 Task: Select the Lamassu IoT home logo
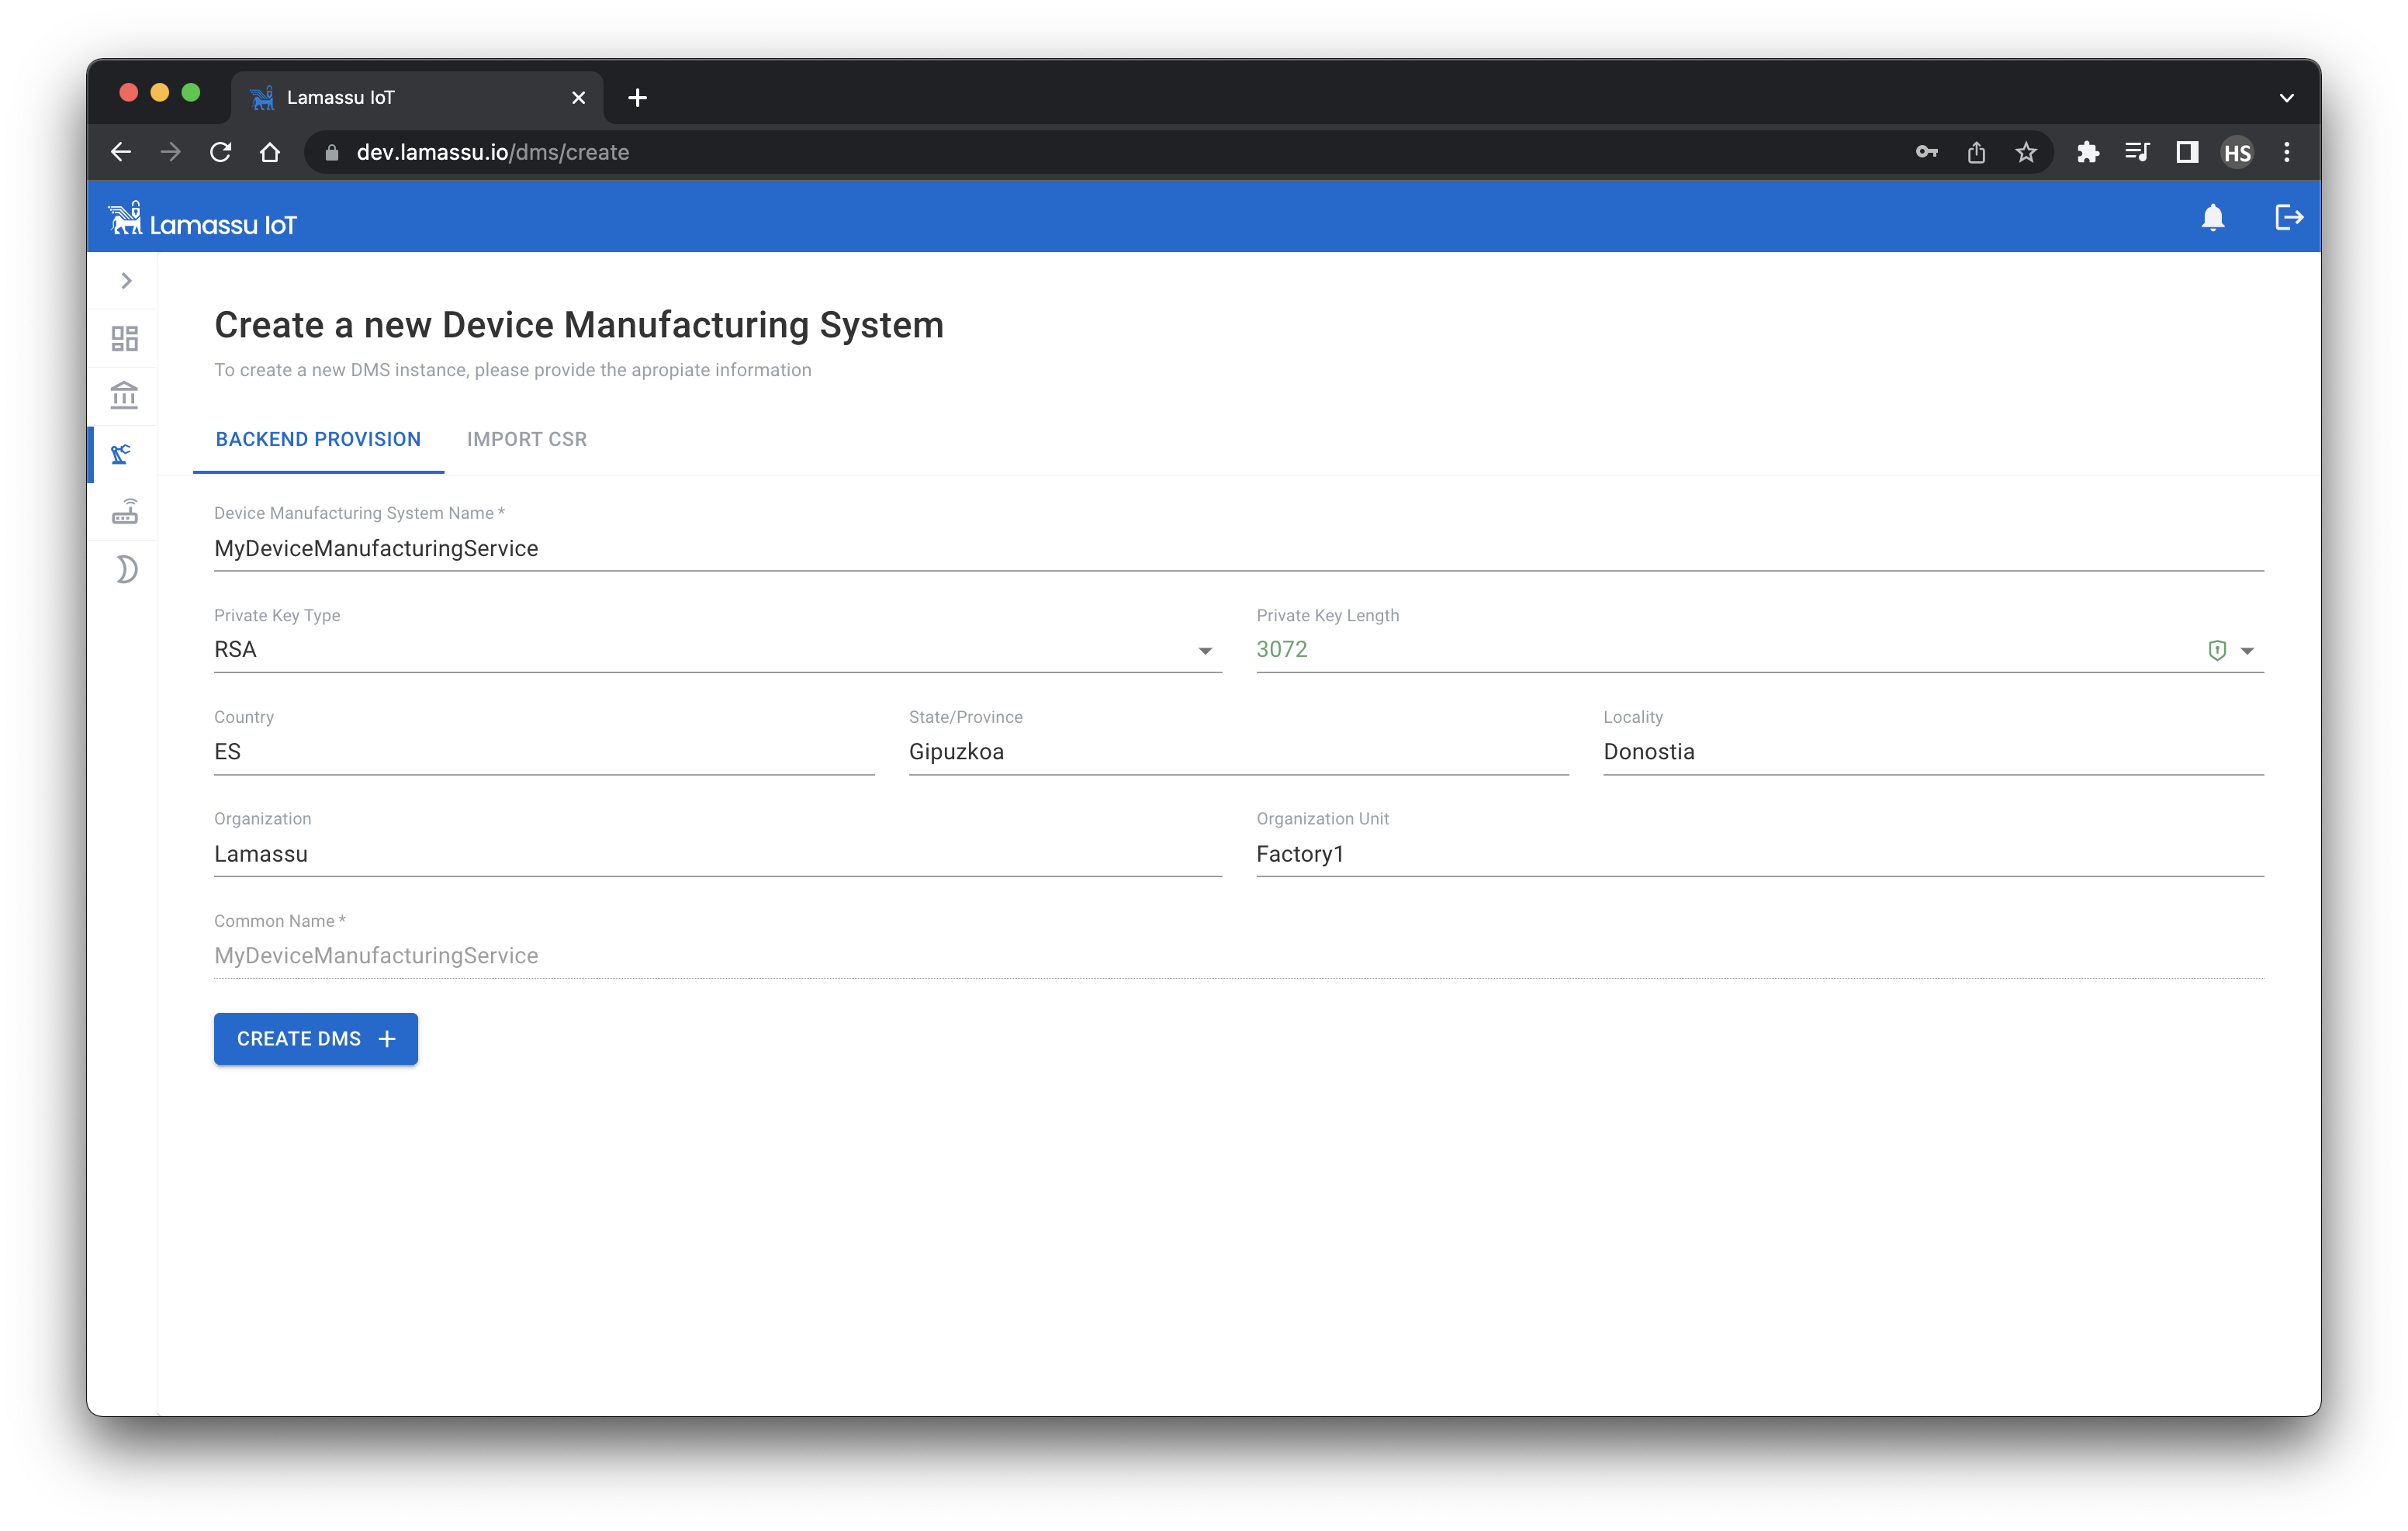(203, 221)
